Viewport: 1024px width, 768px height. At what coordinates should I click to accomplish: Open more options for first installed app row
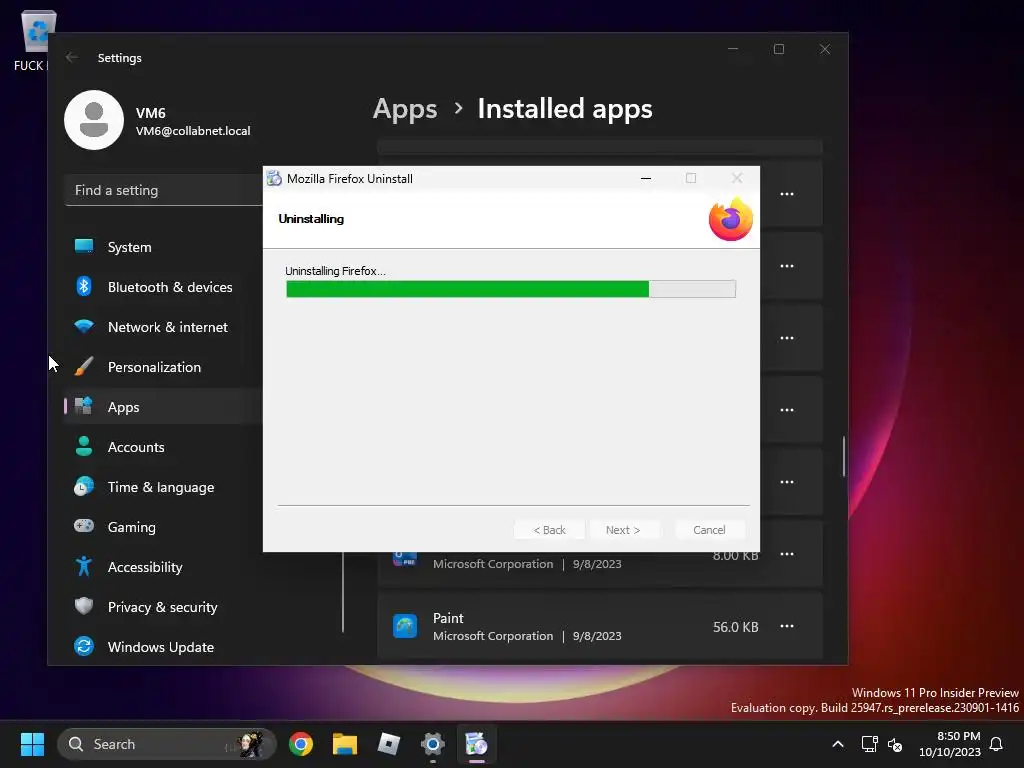tap(787, 194)
